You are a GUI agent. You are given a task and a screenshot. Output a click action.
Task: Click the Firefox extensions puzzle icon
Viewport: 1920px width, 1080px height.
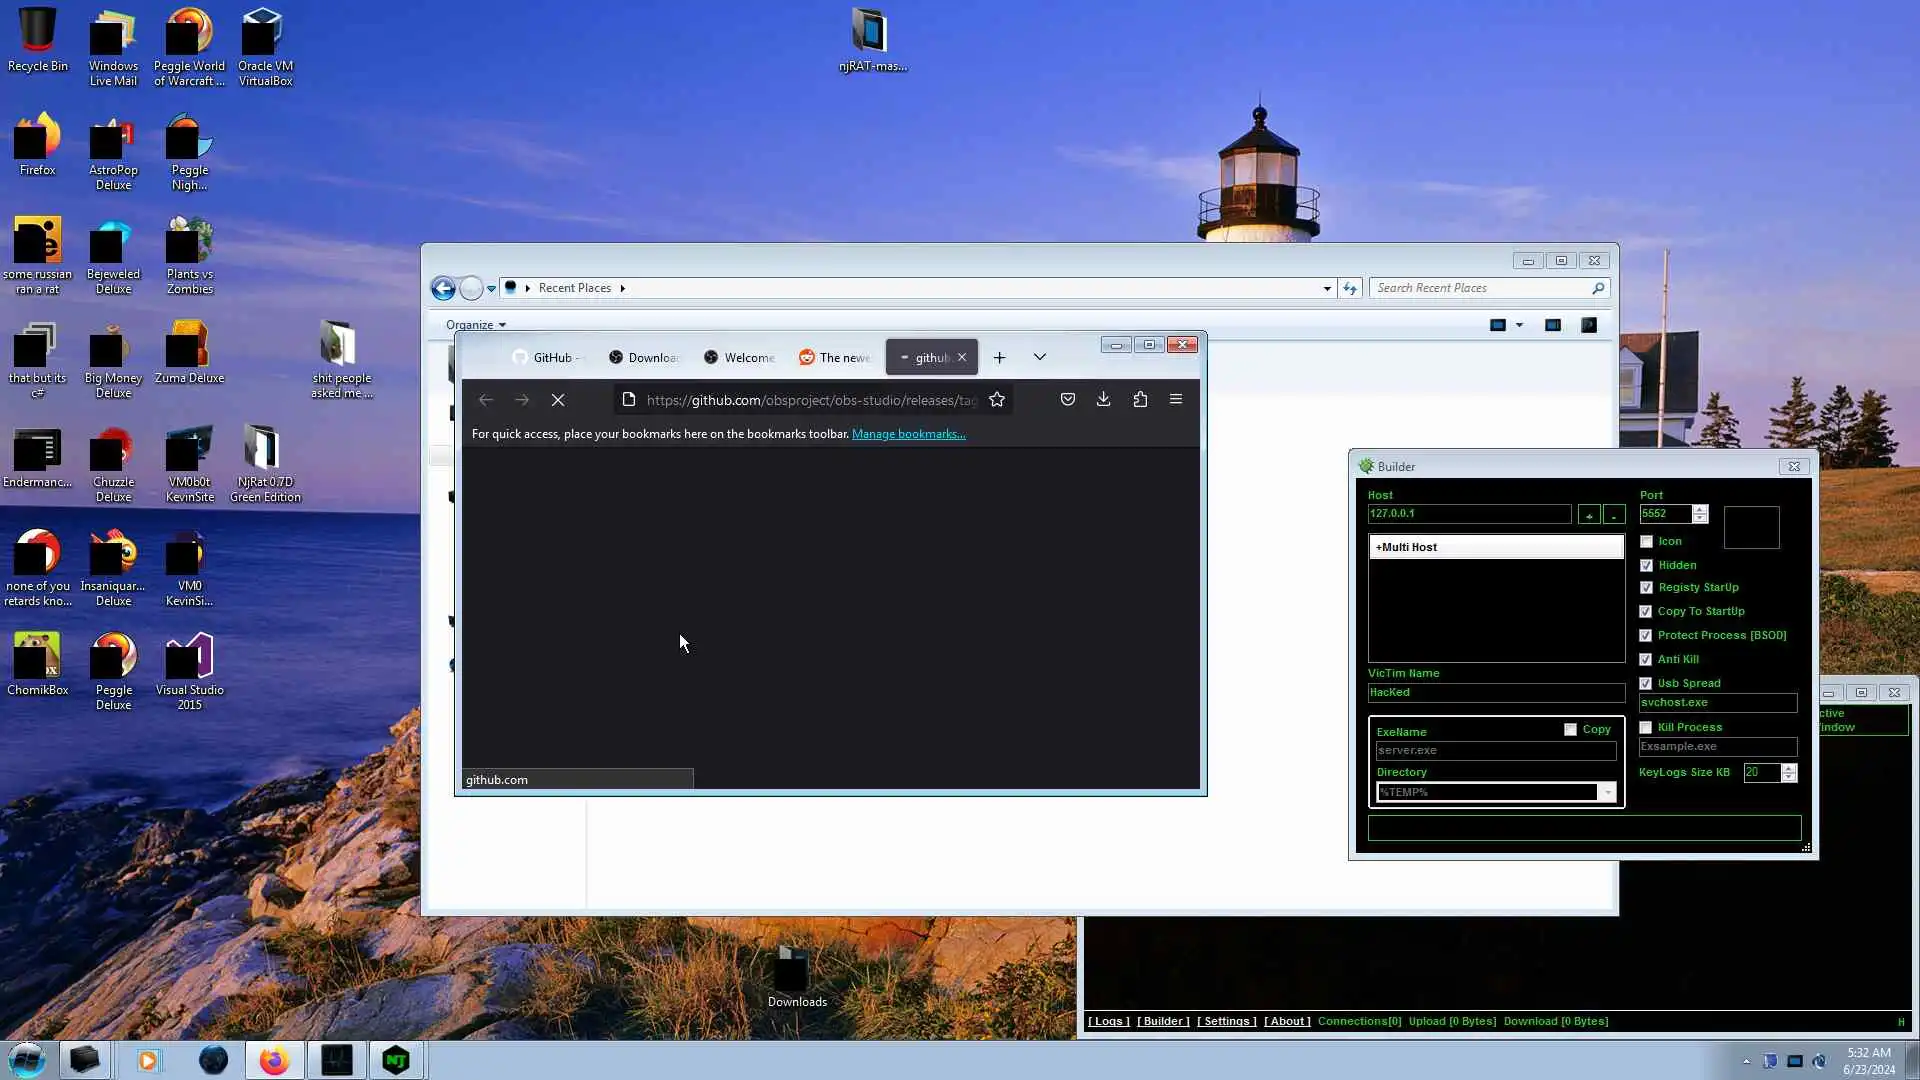coord(1140,400)
